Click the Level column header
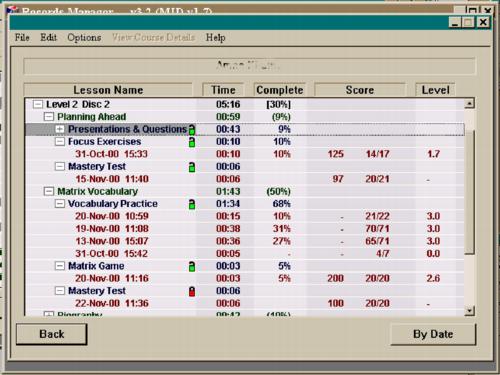The image size is (500, 375). point(435,90)
